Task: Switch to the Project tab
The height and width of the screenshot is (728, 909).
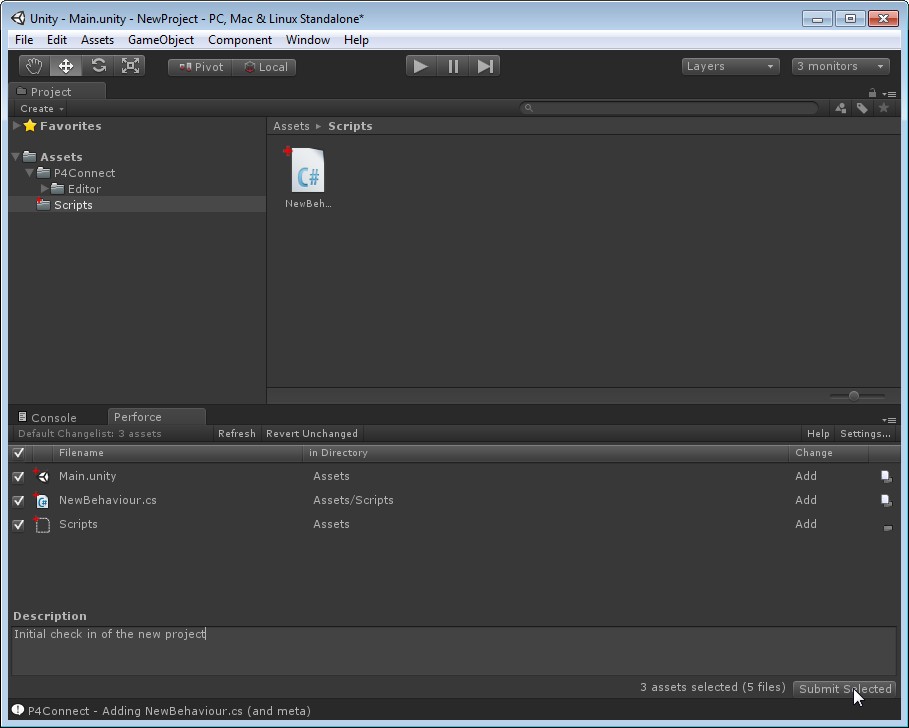Action: 57,92
